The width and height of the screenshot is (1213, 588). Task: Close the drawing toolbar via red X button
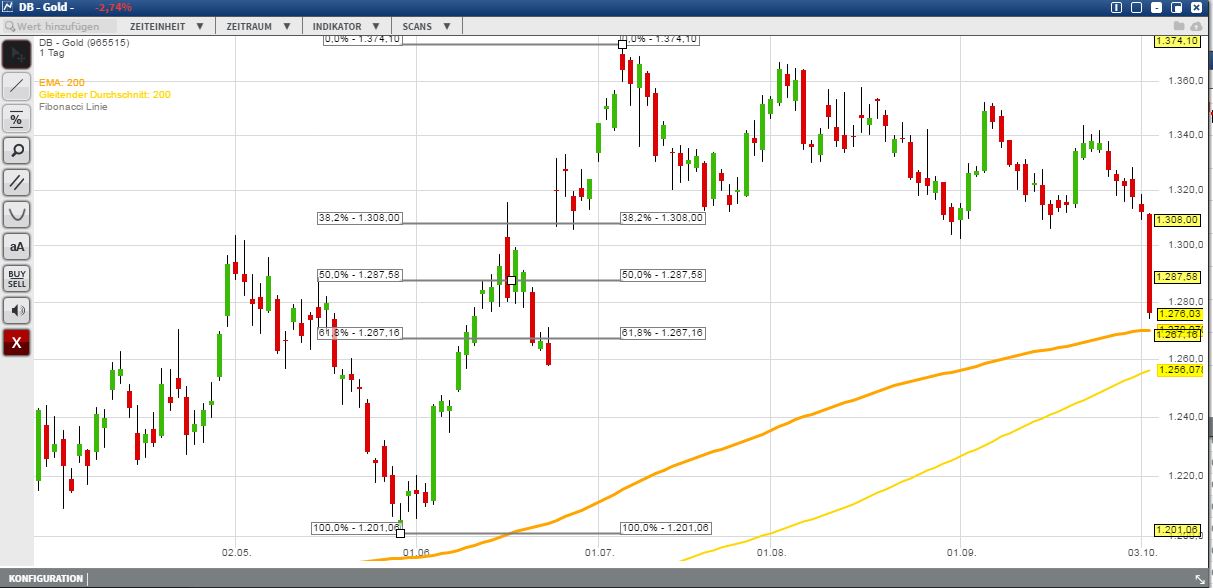click(14, 342)
